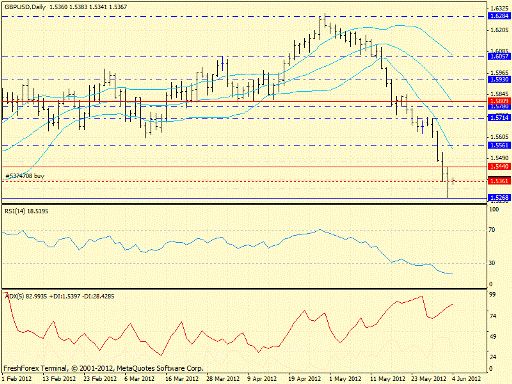Select the blue 1.6057 price label

coord(499,56)
